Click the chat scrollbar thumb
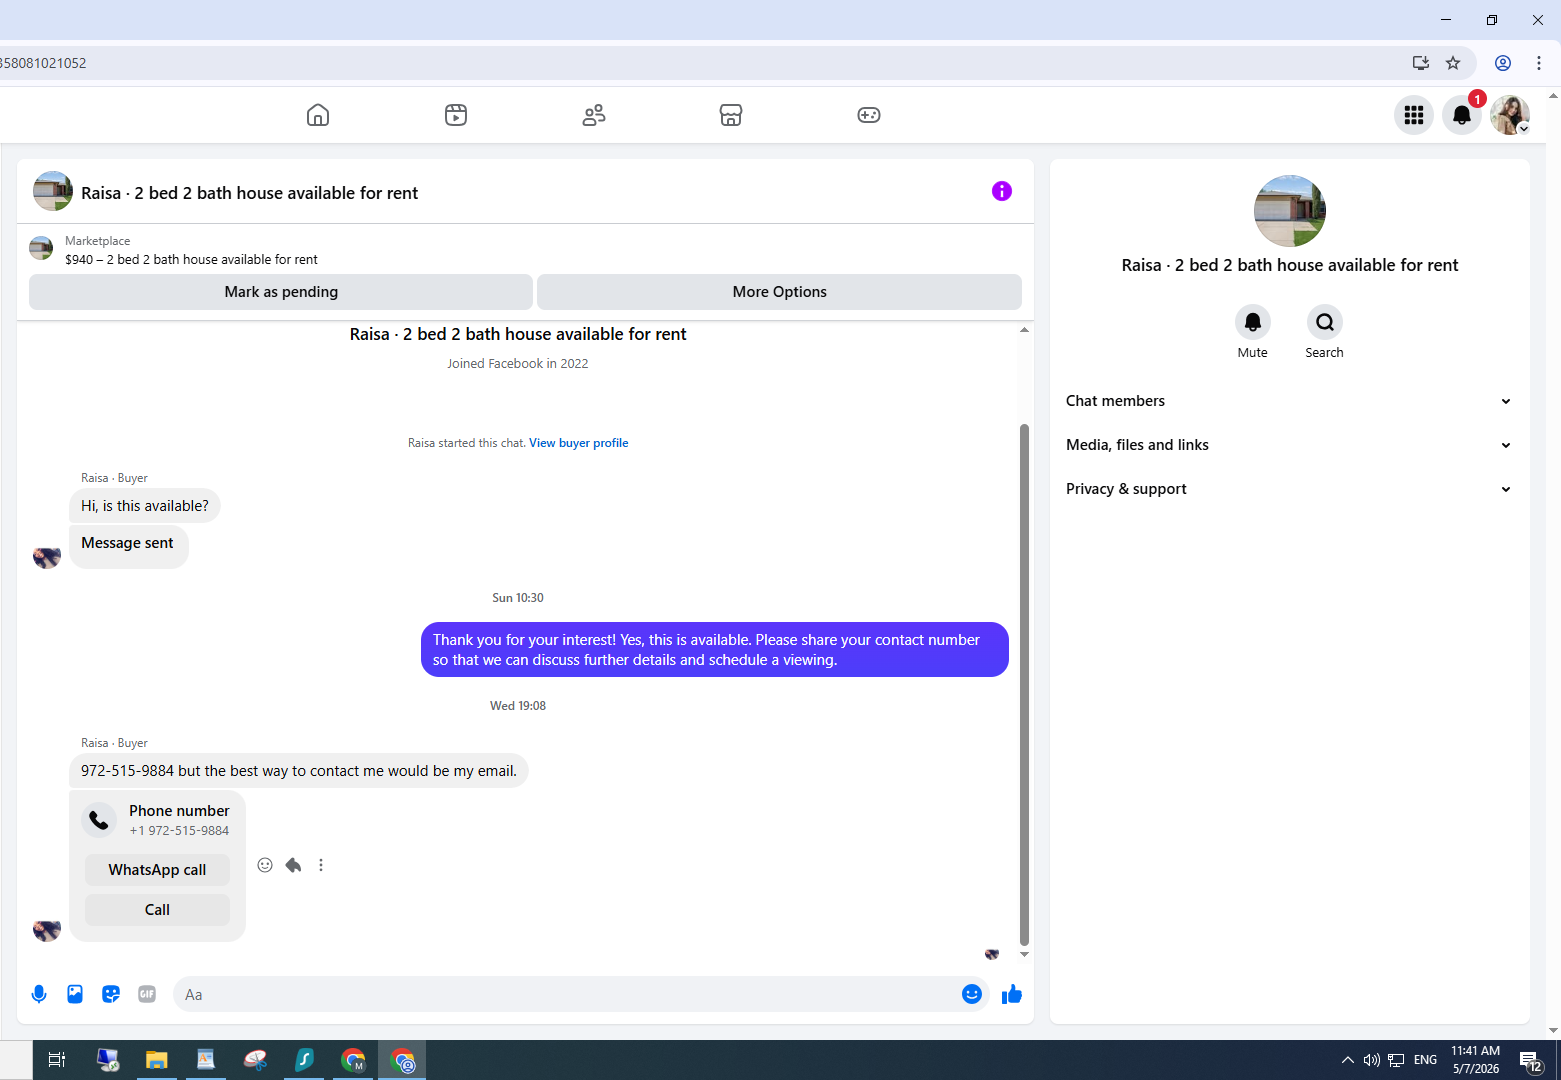Image resolution: width=1561 pixels, height=1080 pixels. coord(1024,683)
